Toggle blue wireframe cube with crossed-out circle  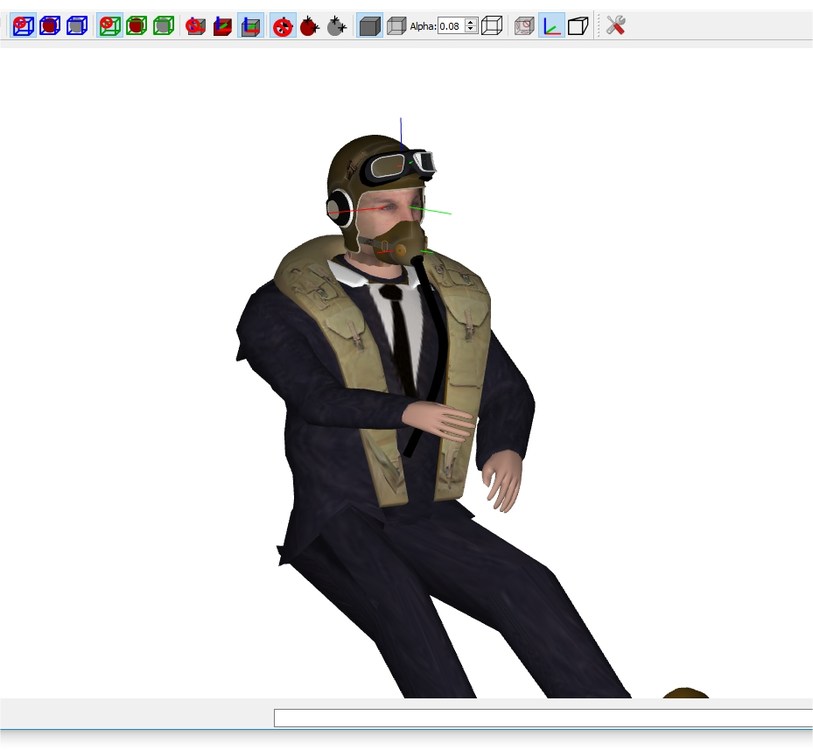coord(23,25)
